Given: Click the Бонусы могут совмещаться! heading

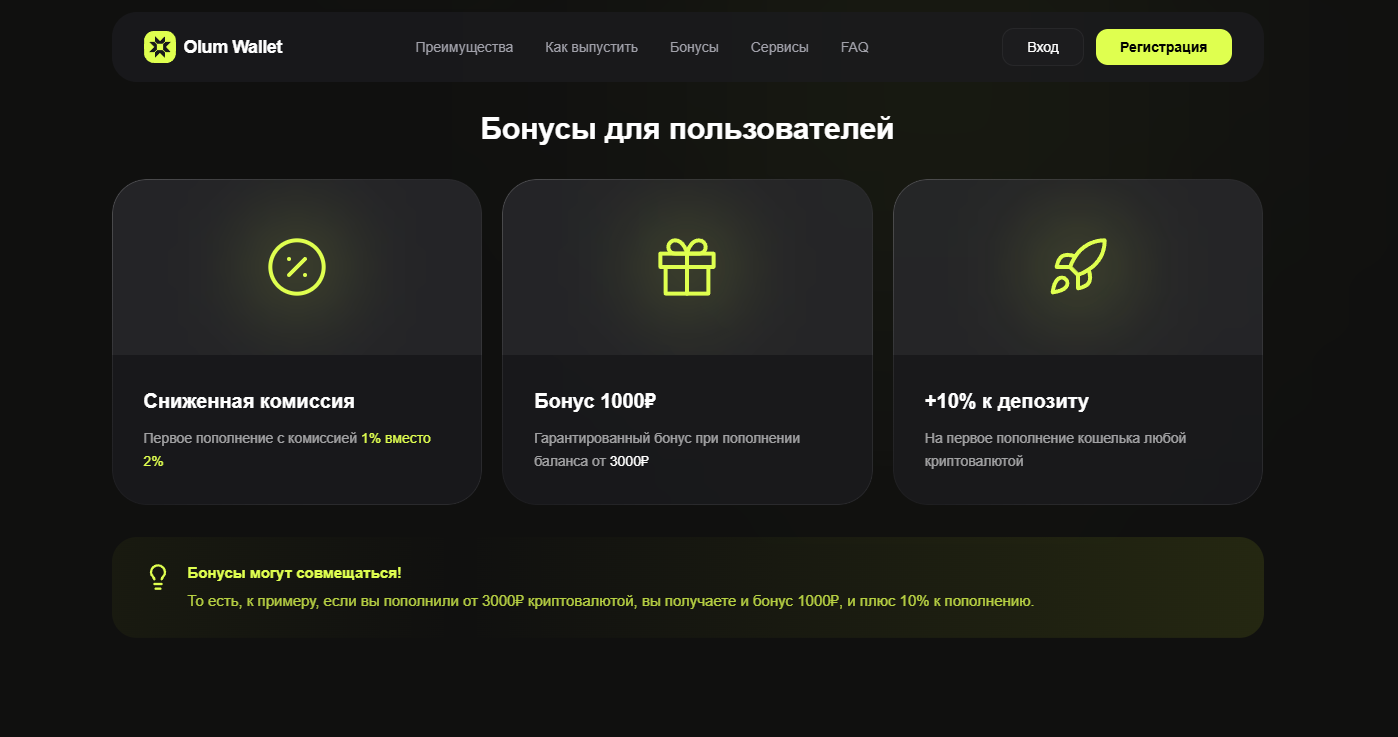Looking at the screenshot, I should click(x=294, y=573).
